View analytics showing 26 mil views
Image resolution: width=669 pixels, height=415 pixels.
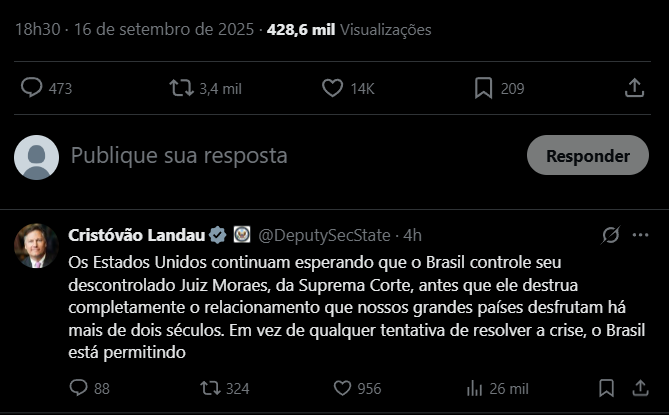(x=475, y=388)
